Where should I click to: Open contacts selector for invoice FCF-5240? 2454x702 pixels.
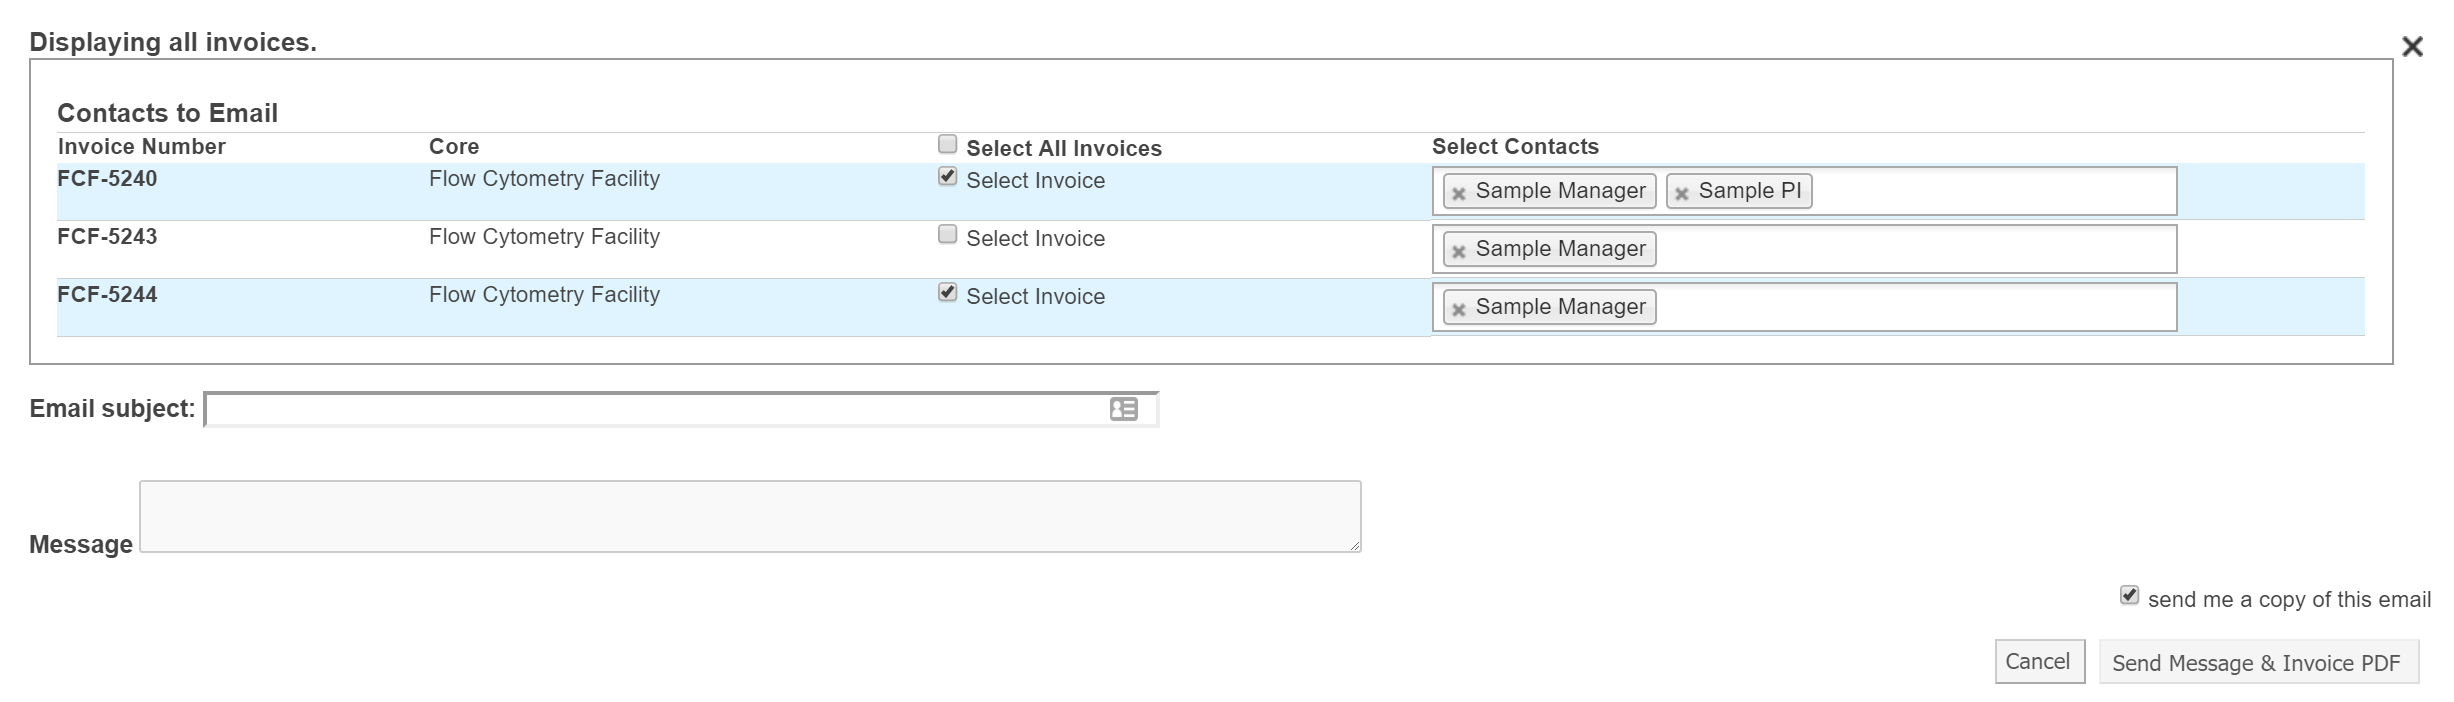[1990, 191]
